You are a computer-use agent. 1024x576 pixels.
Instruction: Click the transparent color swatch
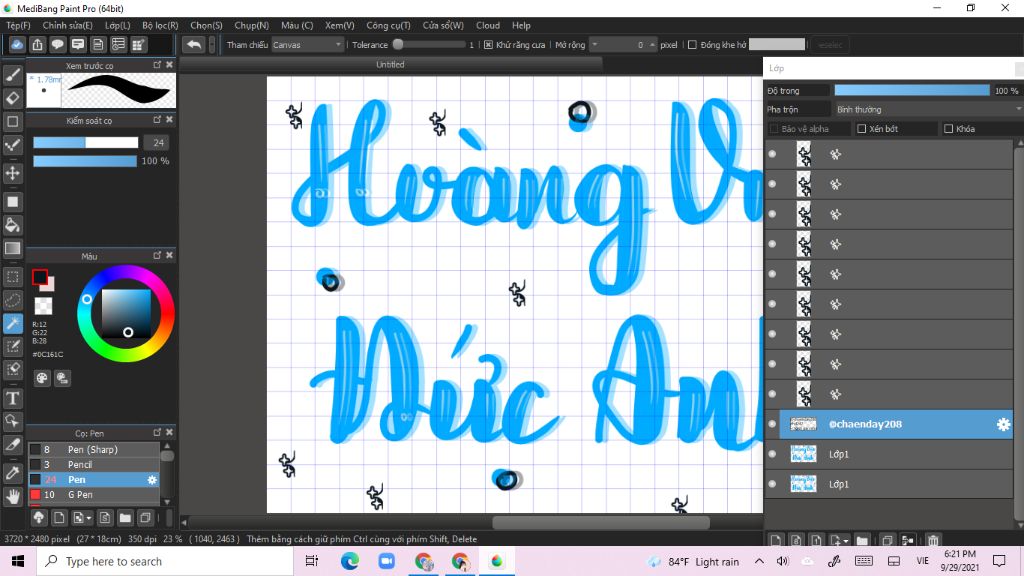click(x=43, y=306)
